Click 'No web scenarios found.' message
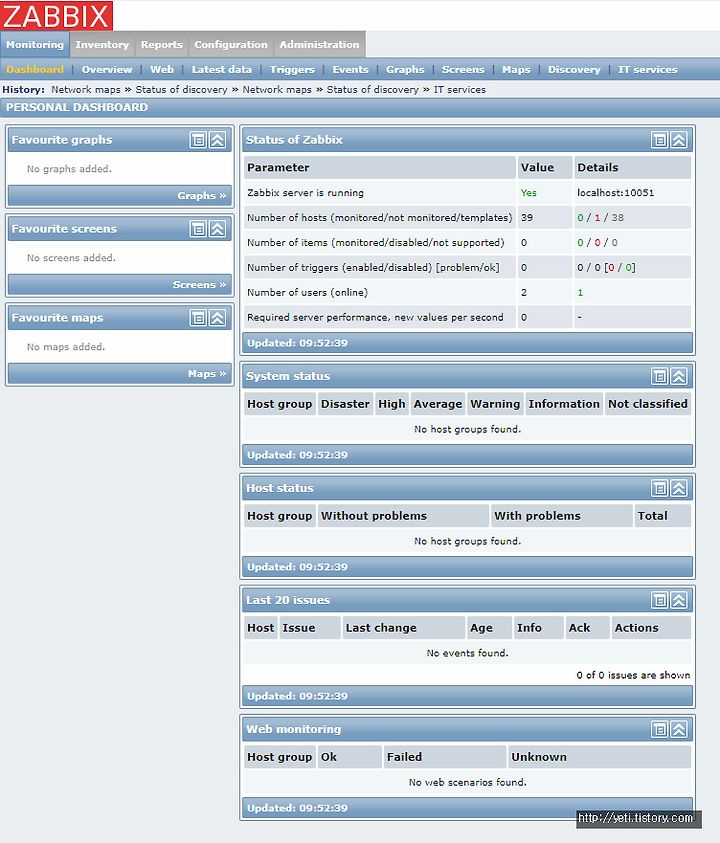720x843 pixels. [x=467, y=782]
